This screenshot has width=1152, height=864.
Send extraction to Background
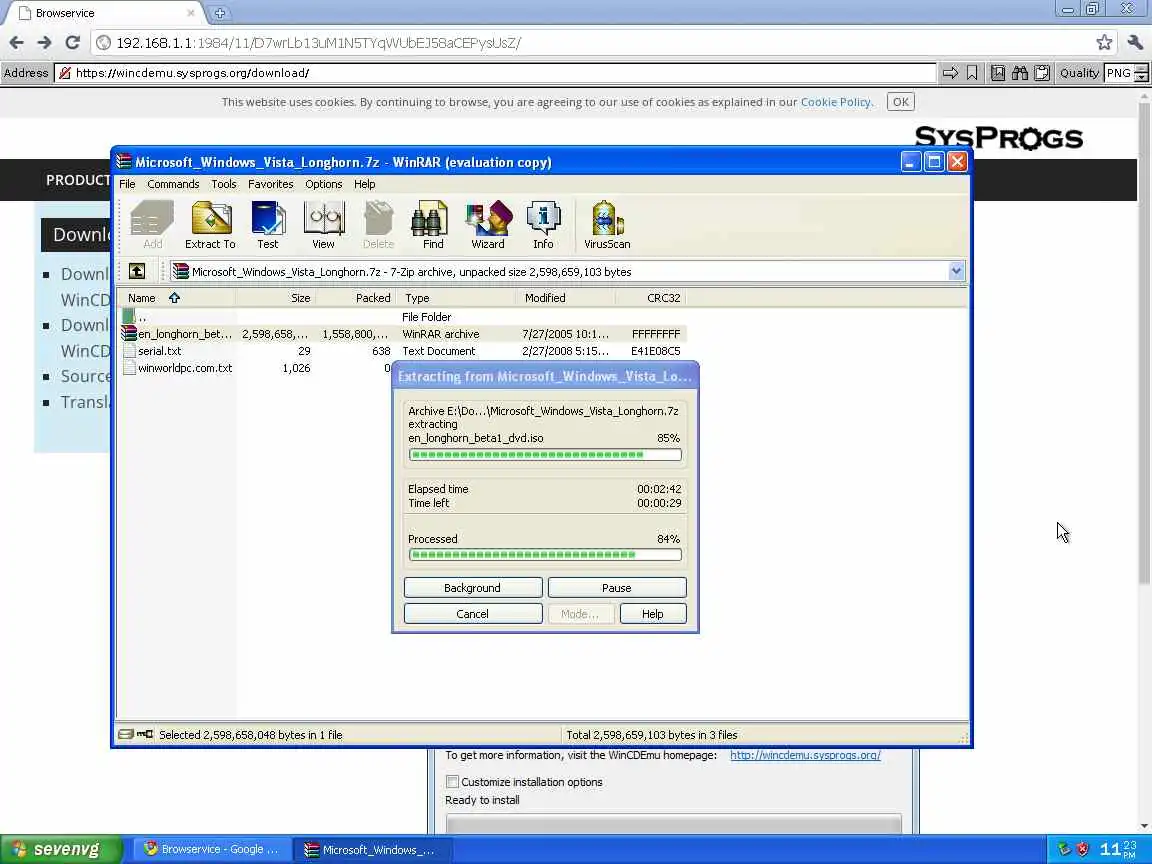[472, 588]
